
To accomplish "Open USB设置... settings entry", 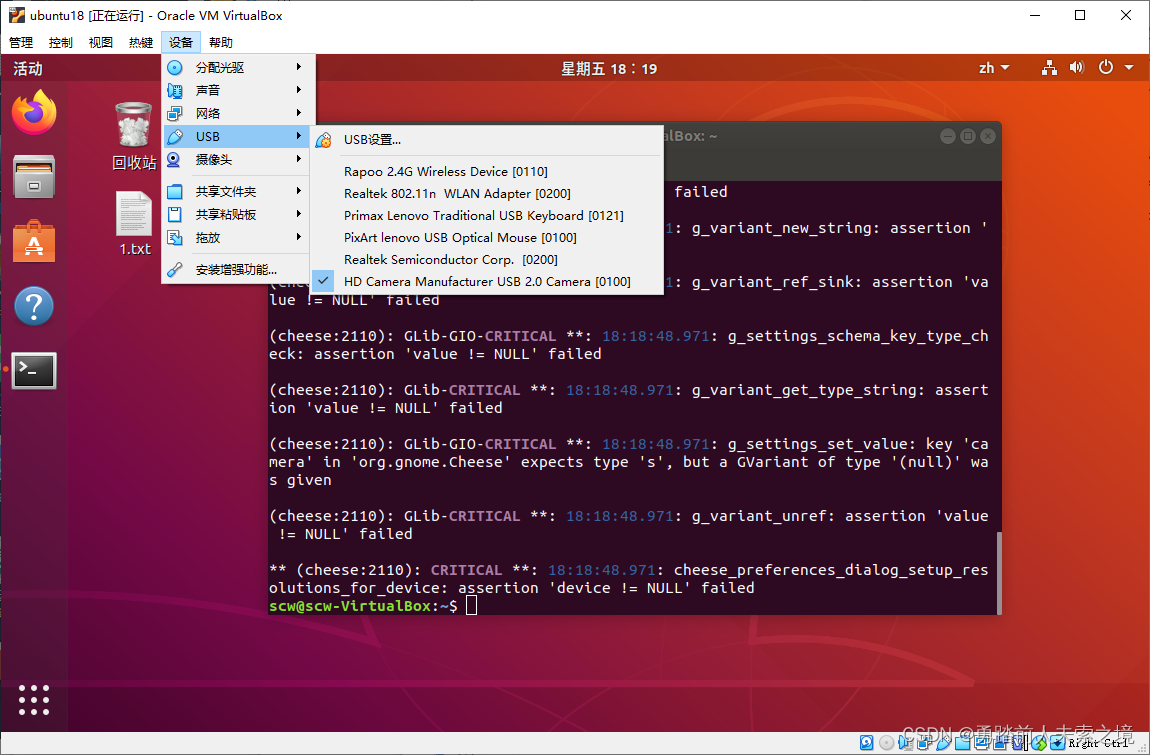I will 487,139.
